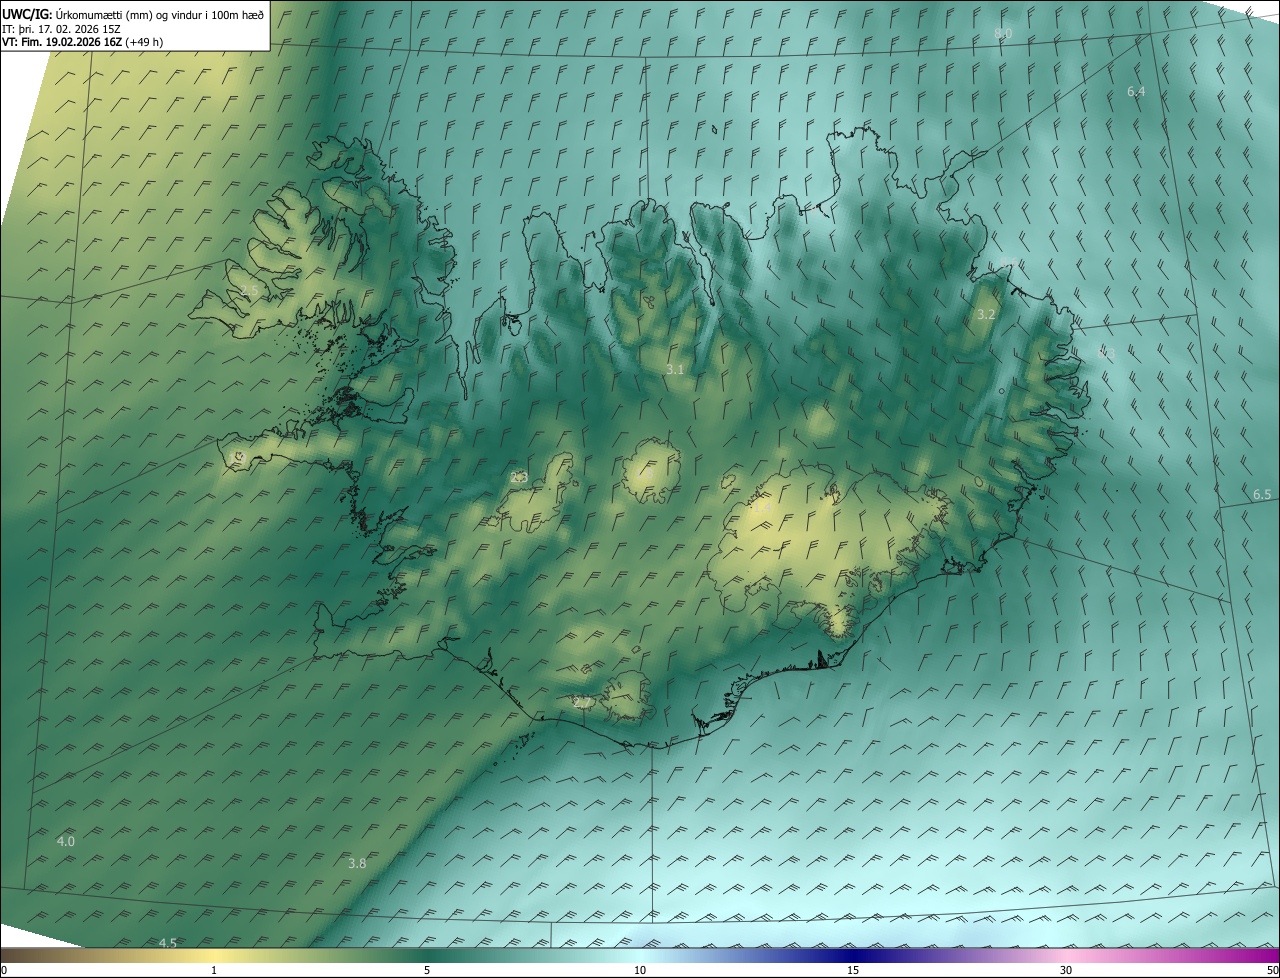The height and width of the screenshot is (978, 1280).
Task: Click the colour scale tick label 0
Action: click(x=4, y=971)
